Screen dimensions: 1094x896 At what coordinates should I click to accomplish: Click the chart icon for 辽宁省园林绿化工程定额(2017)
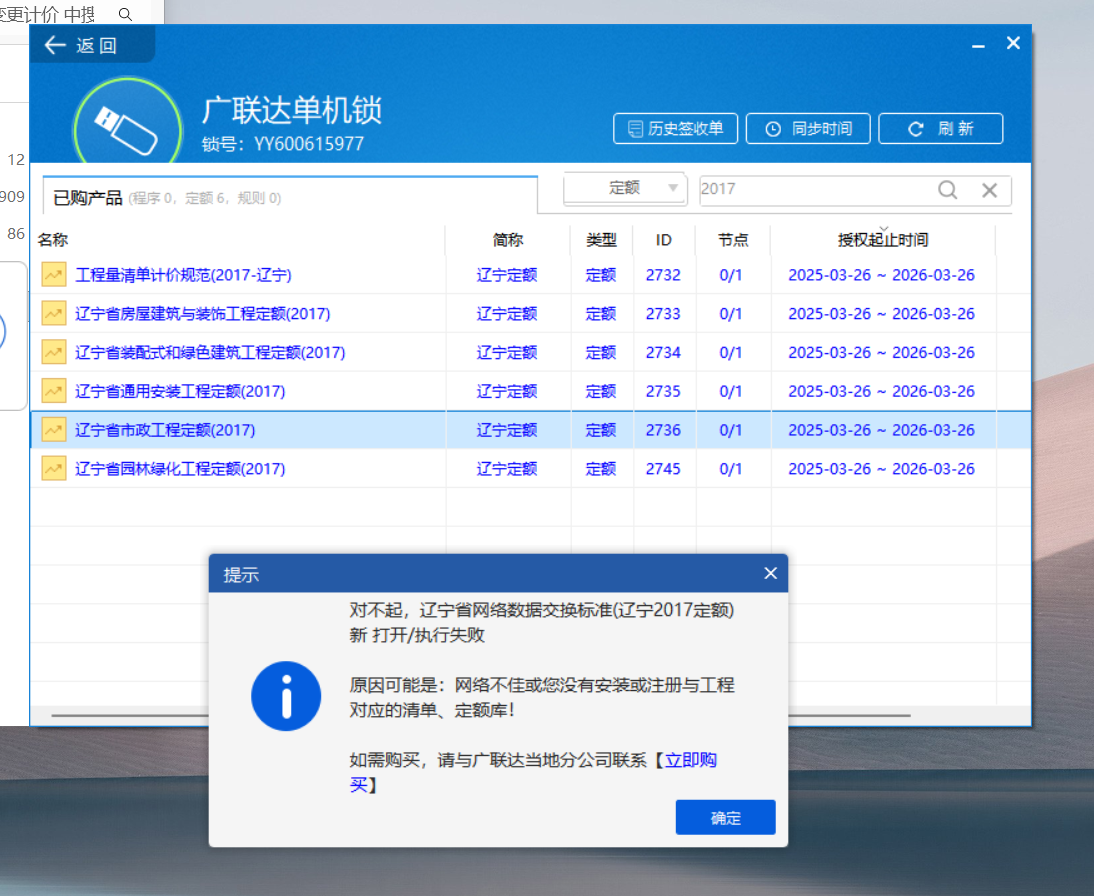coord(53,468)
